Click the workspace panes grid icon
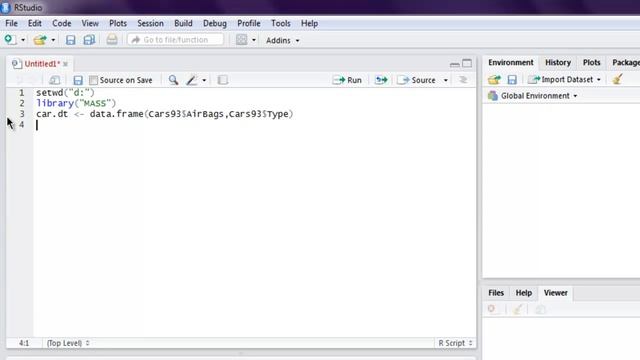 [242, 40]
